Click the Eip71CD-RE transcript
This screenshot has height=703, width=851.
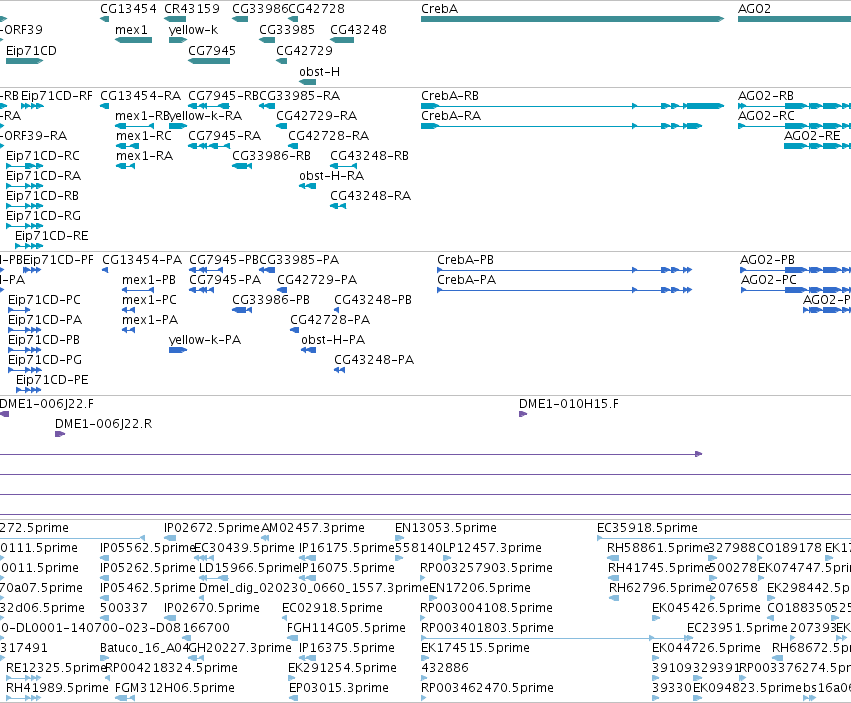[29, 246]
